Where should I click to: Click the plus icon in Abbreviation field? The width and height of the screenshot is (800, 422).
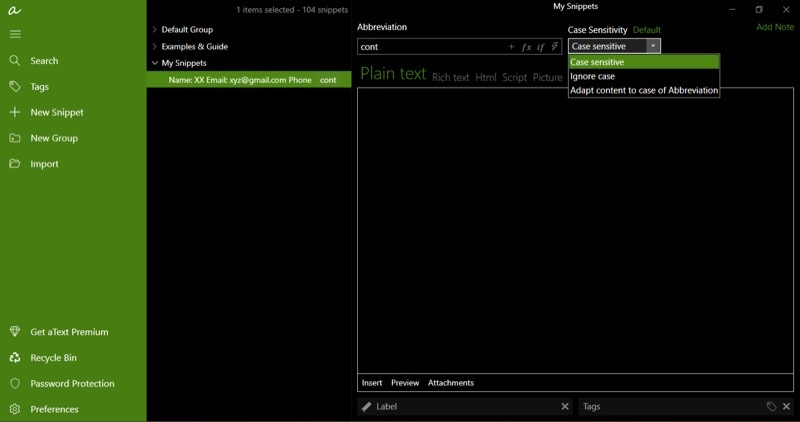pos(511,46)
